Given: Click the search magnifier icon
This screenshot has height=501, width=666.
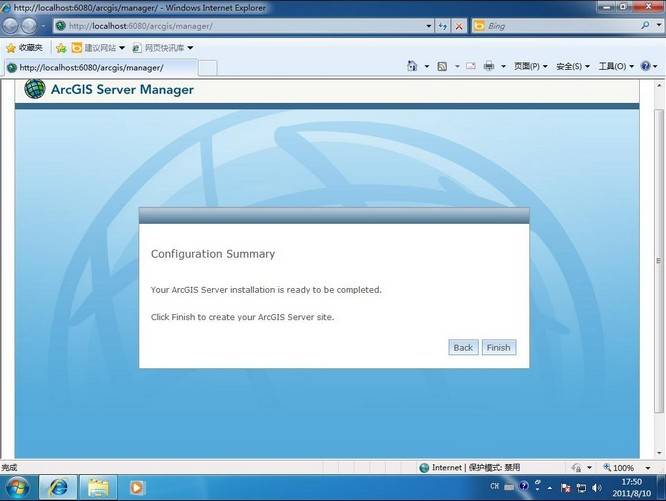Looking at the screenshot, I should click(645, 26).
